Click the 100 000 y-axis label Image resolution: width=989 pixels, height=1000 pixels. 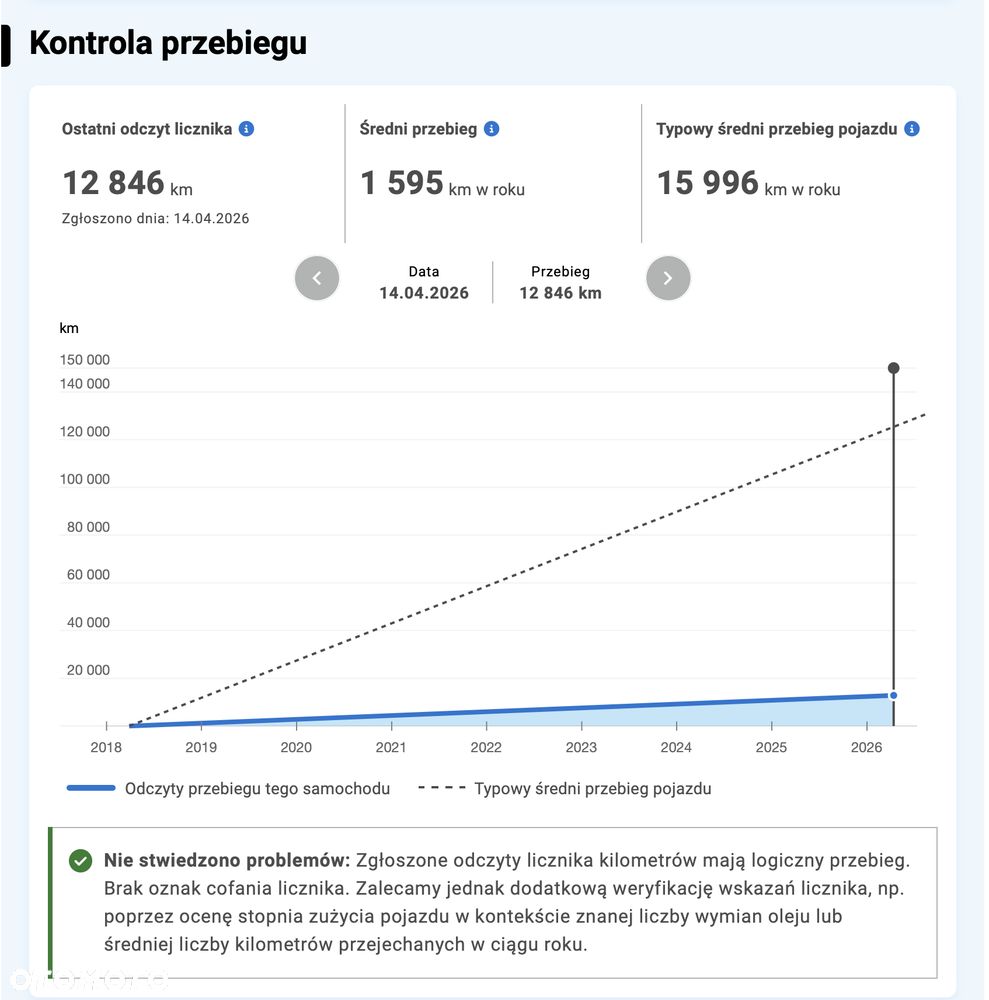coord(85,479)
